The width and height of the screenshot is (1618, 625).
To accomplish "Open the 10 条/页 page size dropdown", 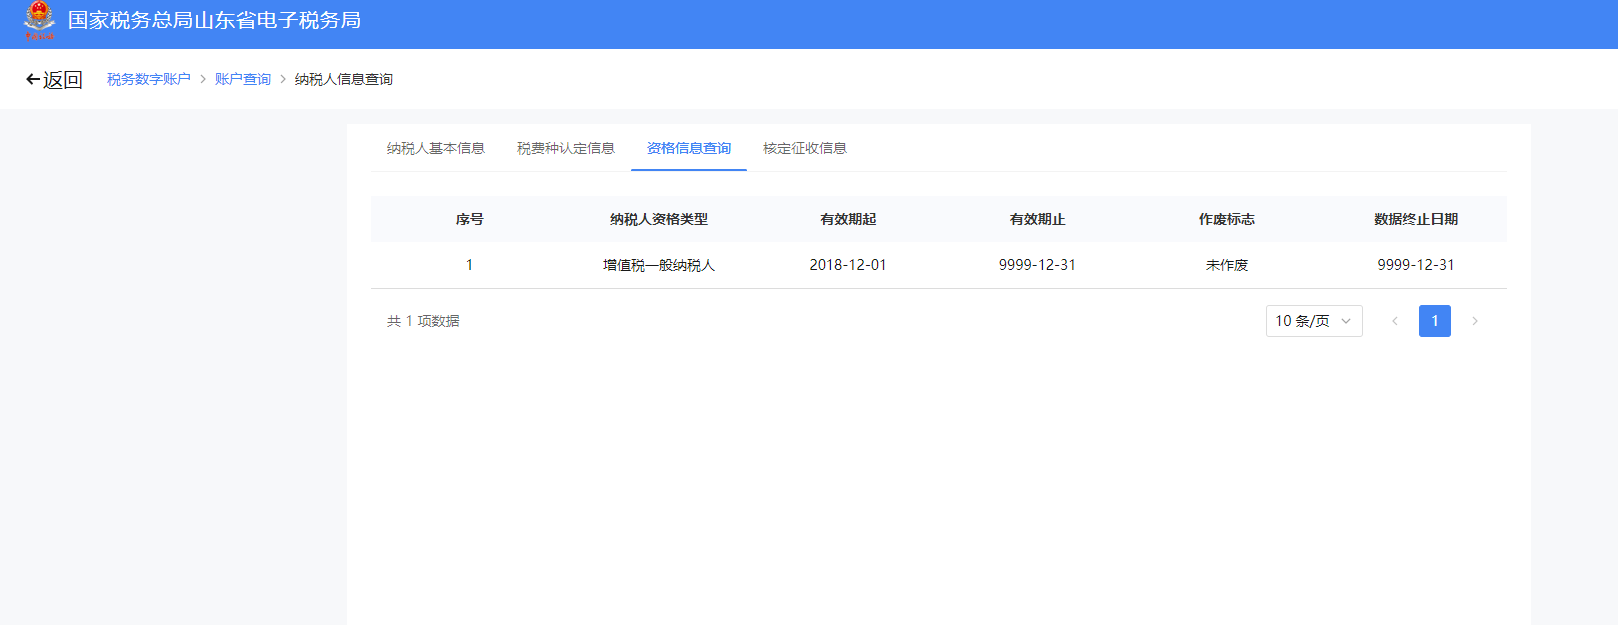I will (x=1313, y=321).
